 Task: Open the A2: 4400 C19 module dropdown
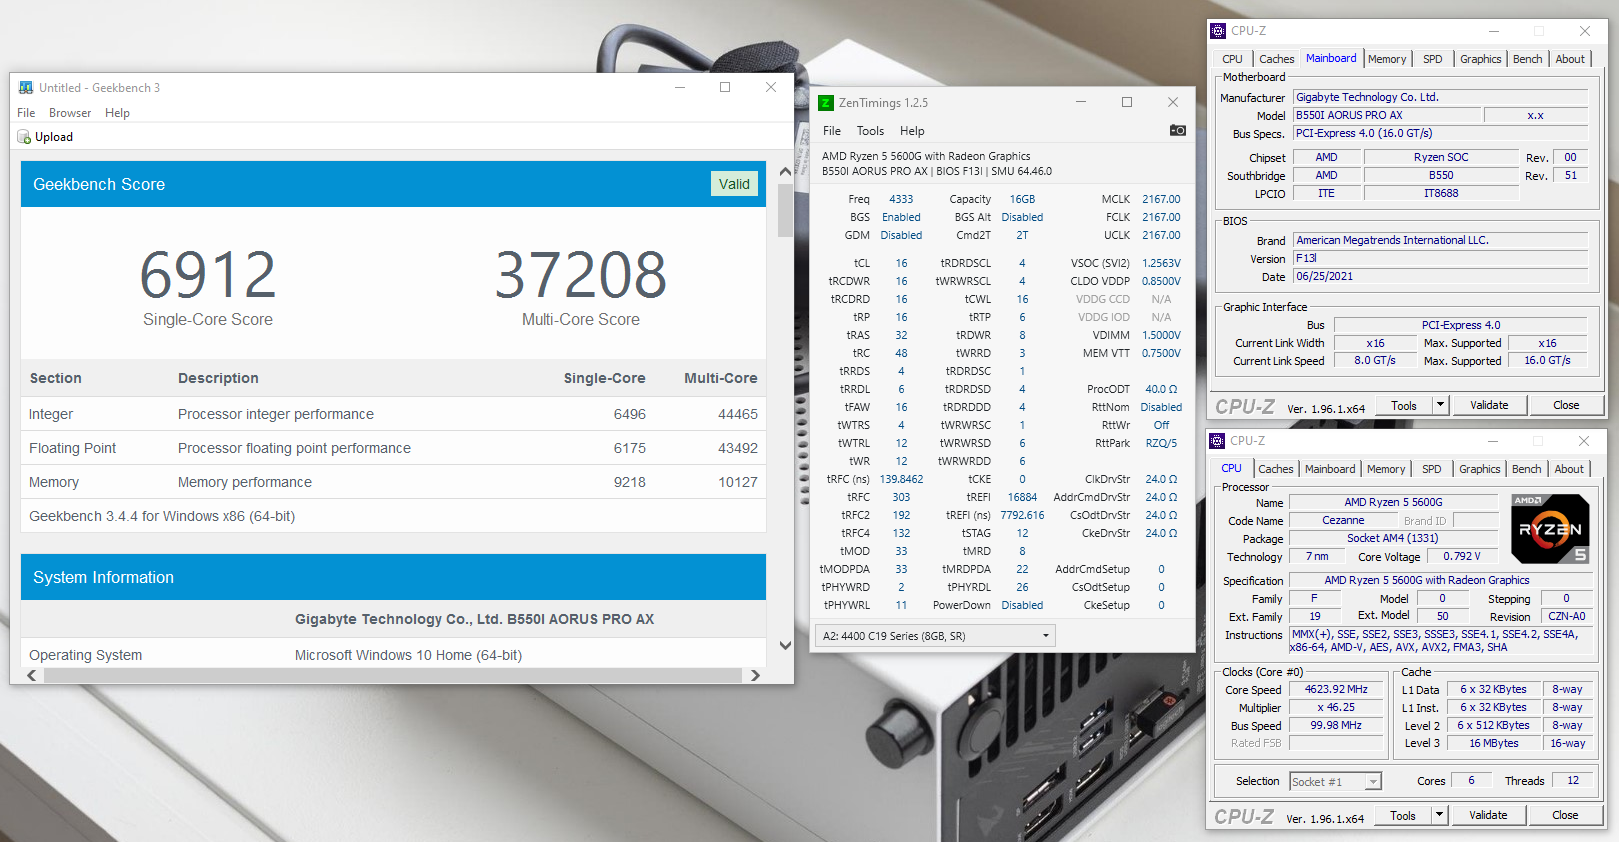pos(935,636)
